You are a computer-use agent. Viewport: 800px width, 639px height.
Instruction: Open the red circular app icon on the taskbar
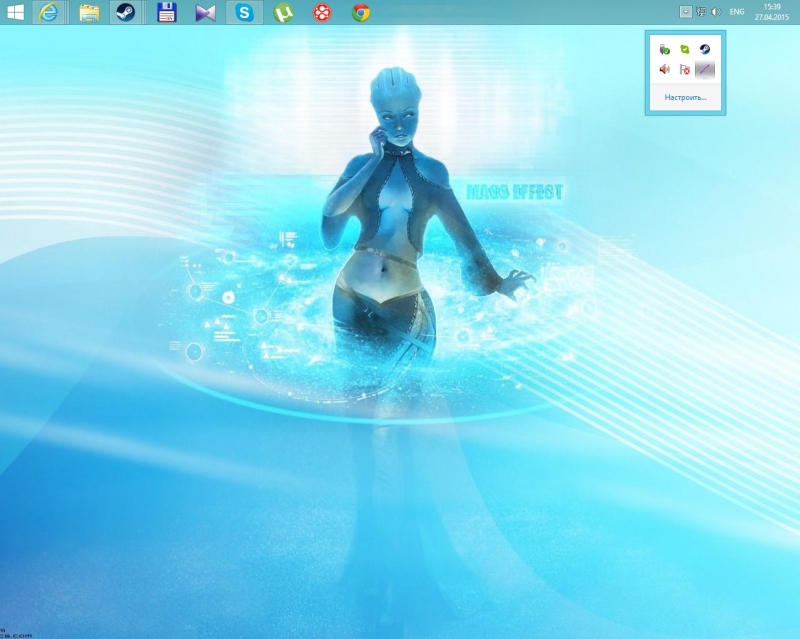[x=322, y=13]
